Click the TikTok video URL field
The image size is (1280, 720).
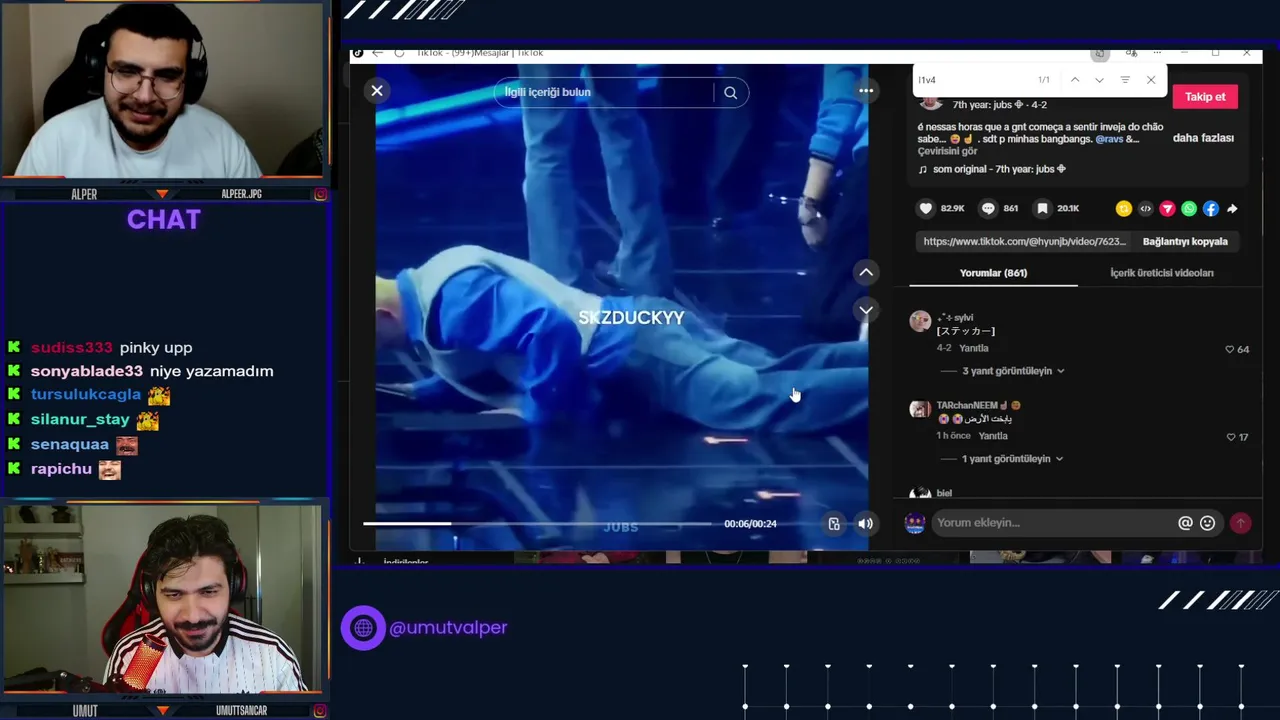[x=1024, y=241]
